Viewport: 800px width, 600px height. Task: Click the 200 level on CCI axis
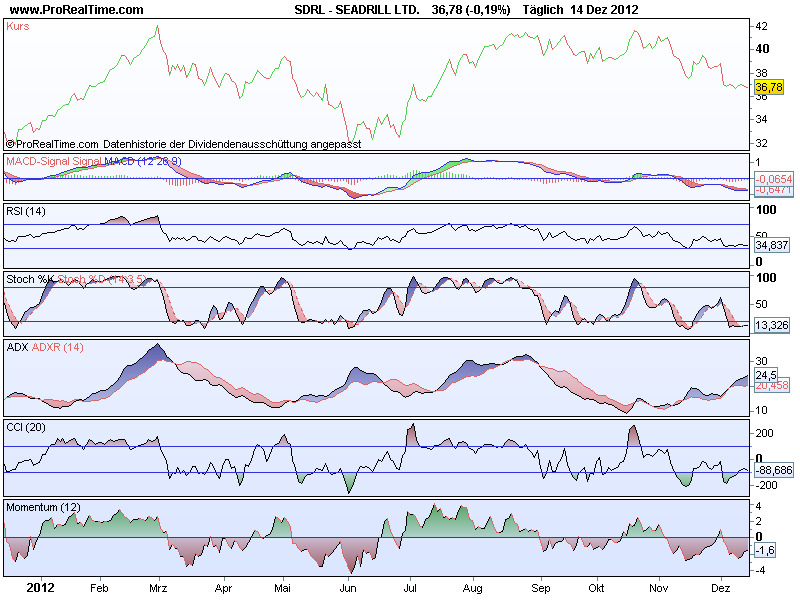pos(764,433)
